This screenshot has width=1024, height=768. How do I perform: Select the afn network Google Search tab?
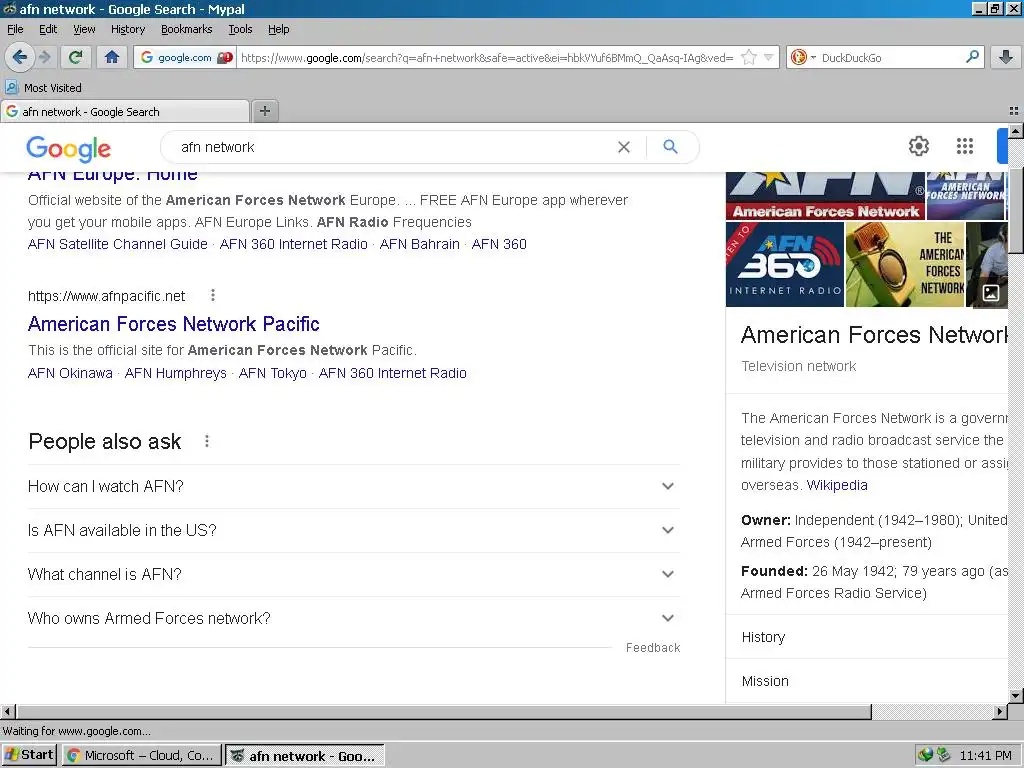coord(125,112)
